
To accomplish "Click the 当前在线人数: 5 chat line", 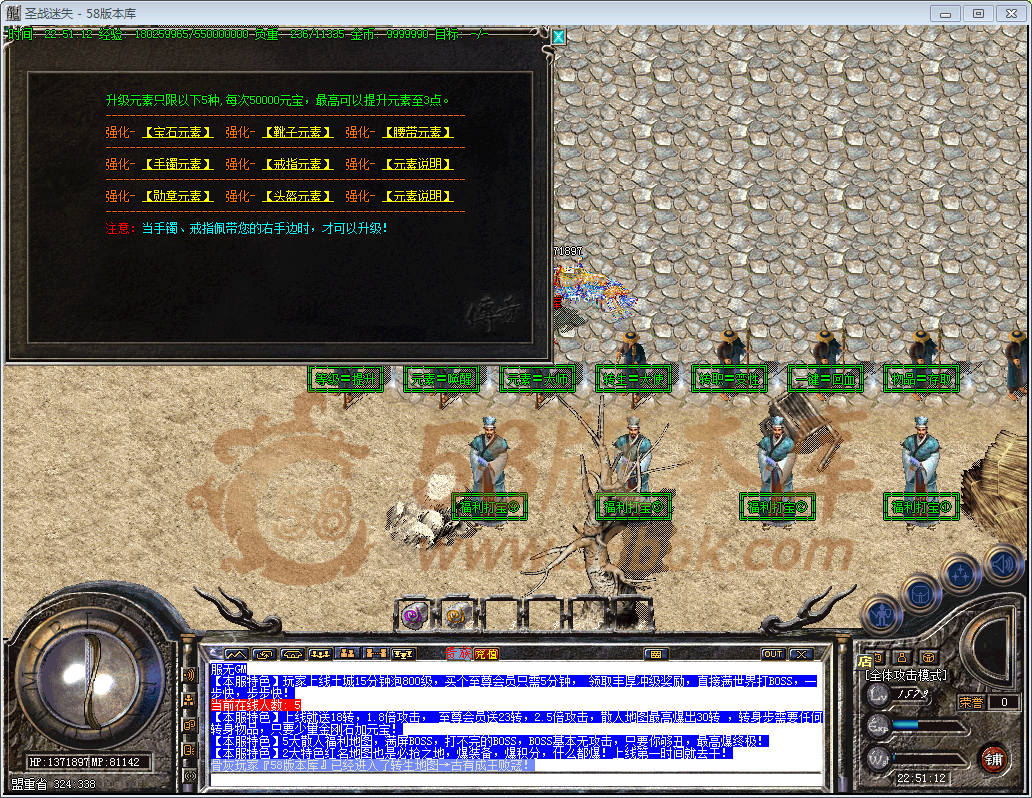I will click(256, 705).
